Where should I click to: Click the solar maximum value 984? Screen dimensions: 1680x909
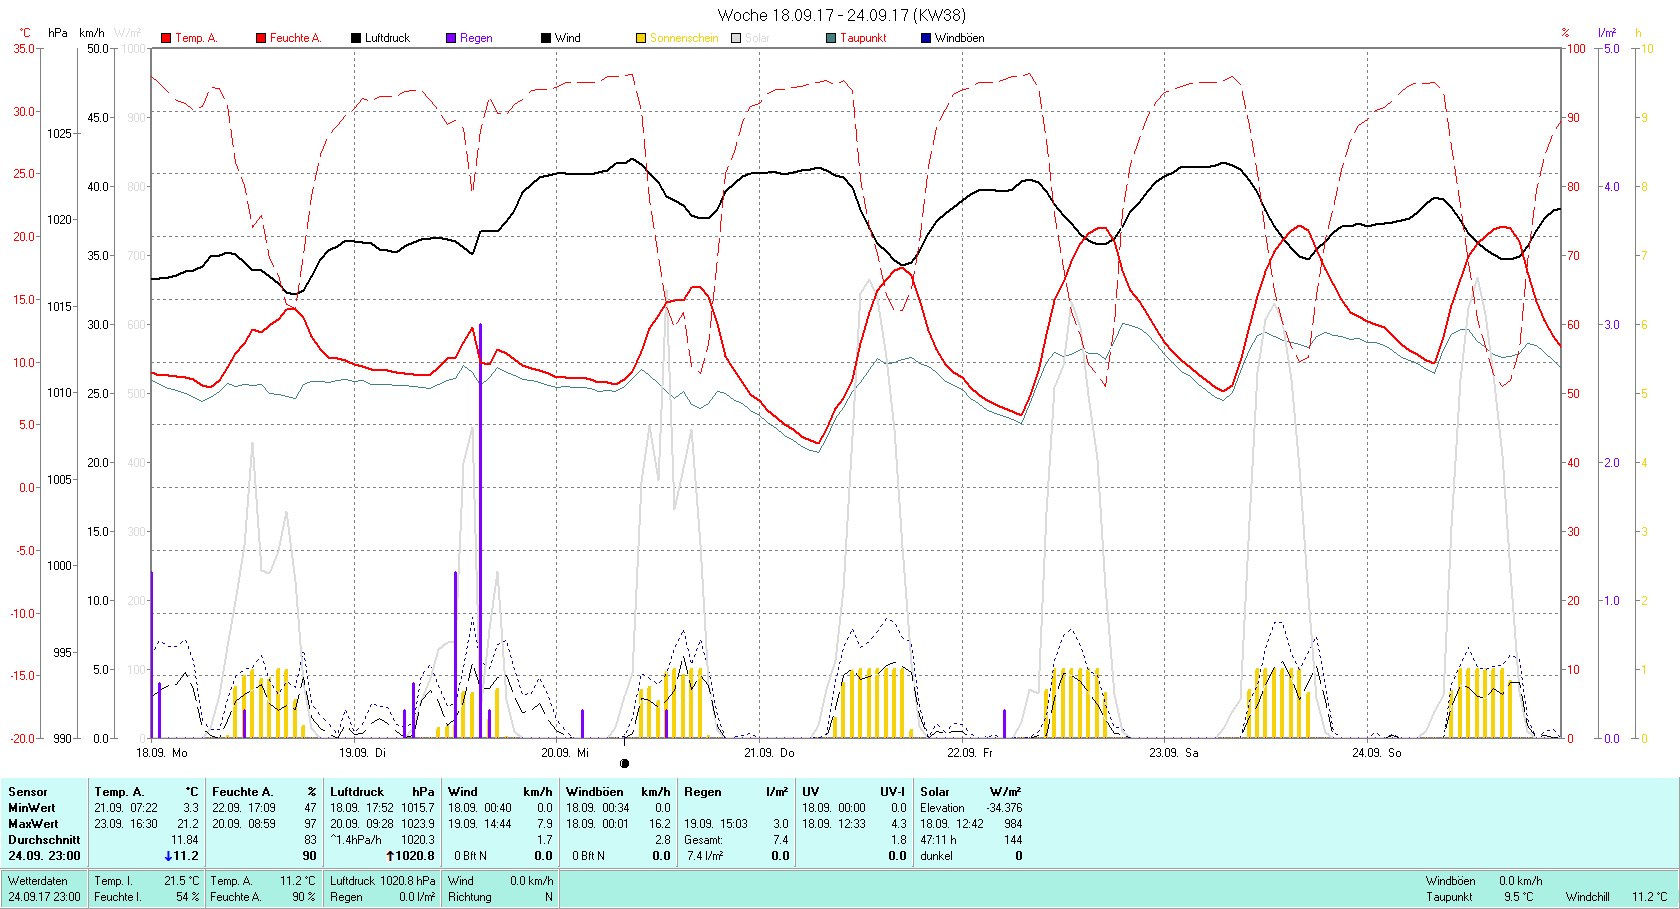coord(1013,824)
